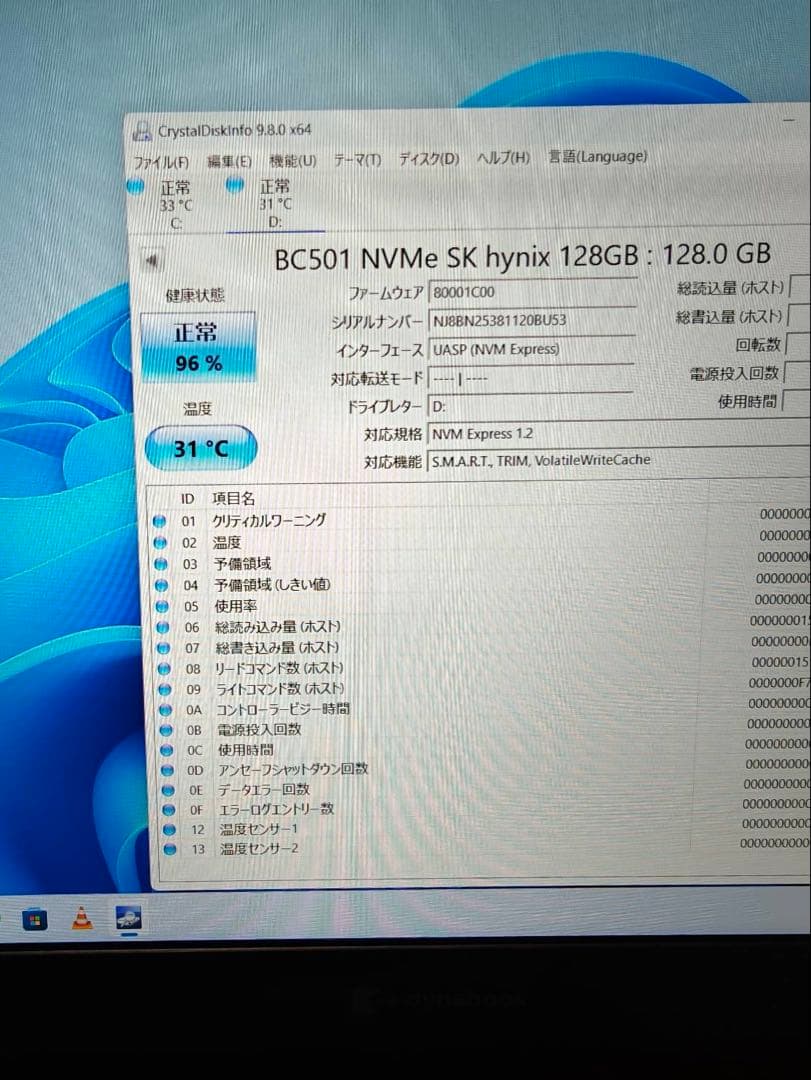Click the C: drive status indicator circle
Viewport: 811px width, 1080px height.
136,186
